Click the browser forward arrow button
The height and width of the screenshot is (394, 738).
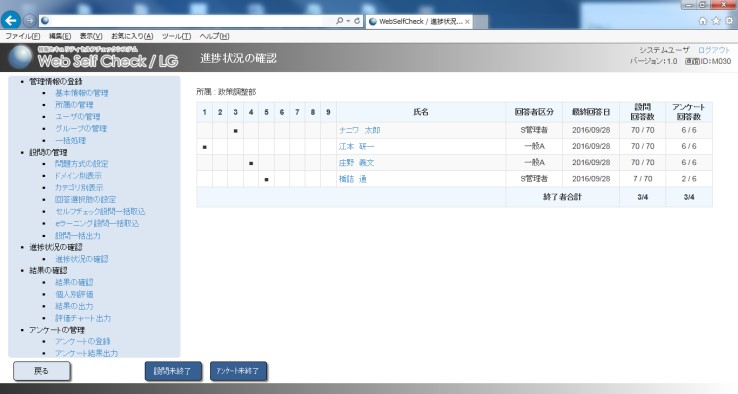[x=29, y=20]
